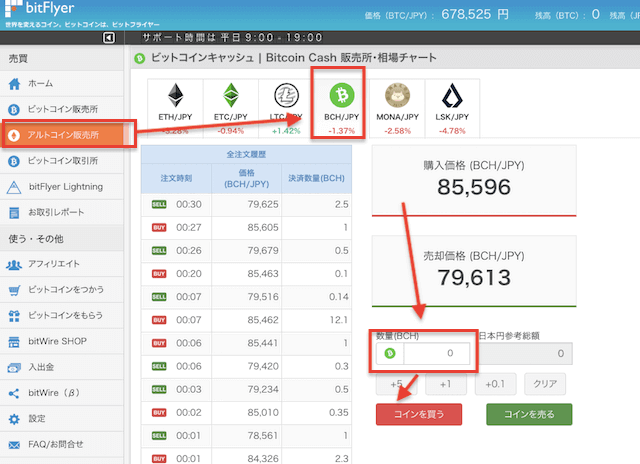The width and height of the screenshot is (640, 464).
Task: Click the +1 quantity button
Action: (446, 384)
